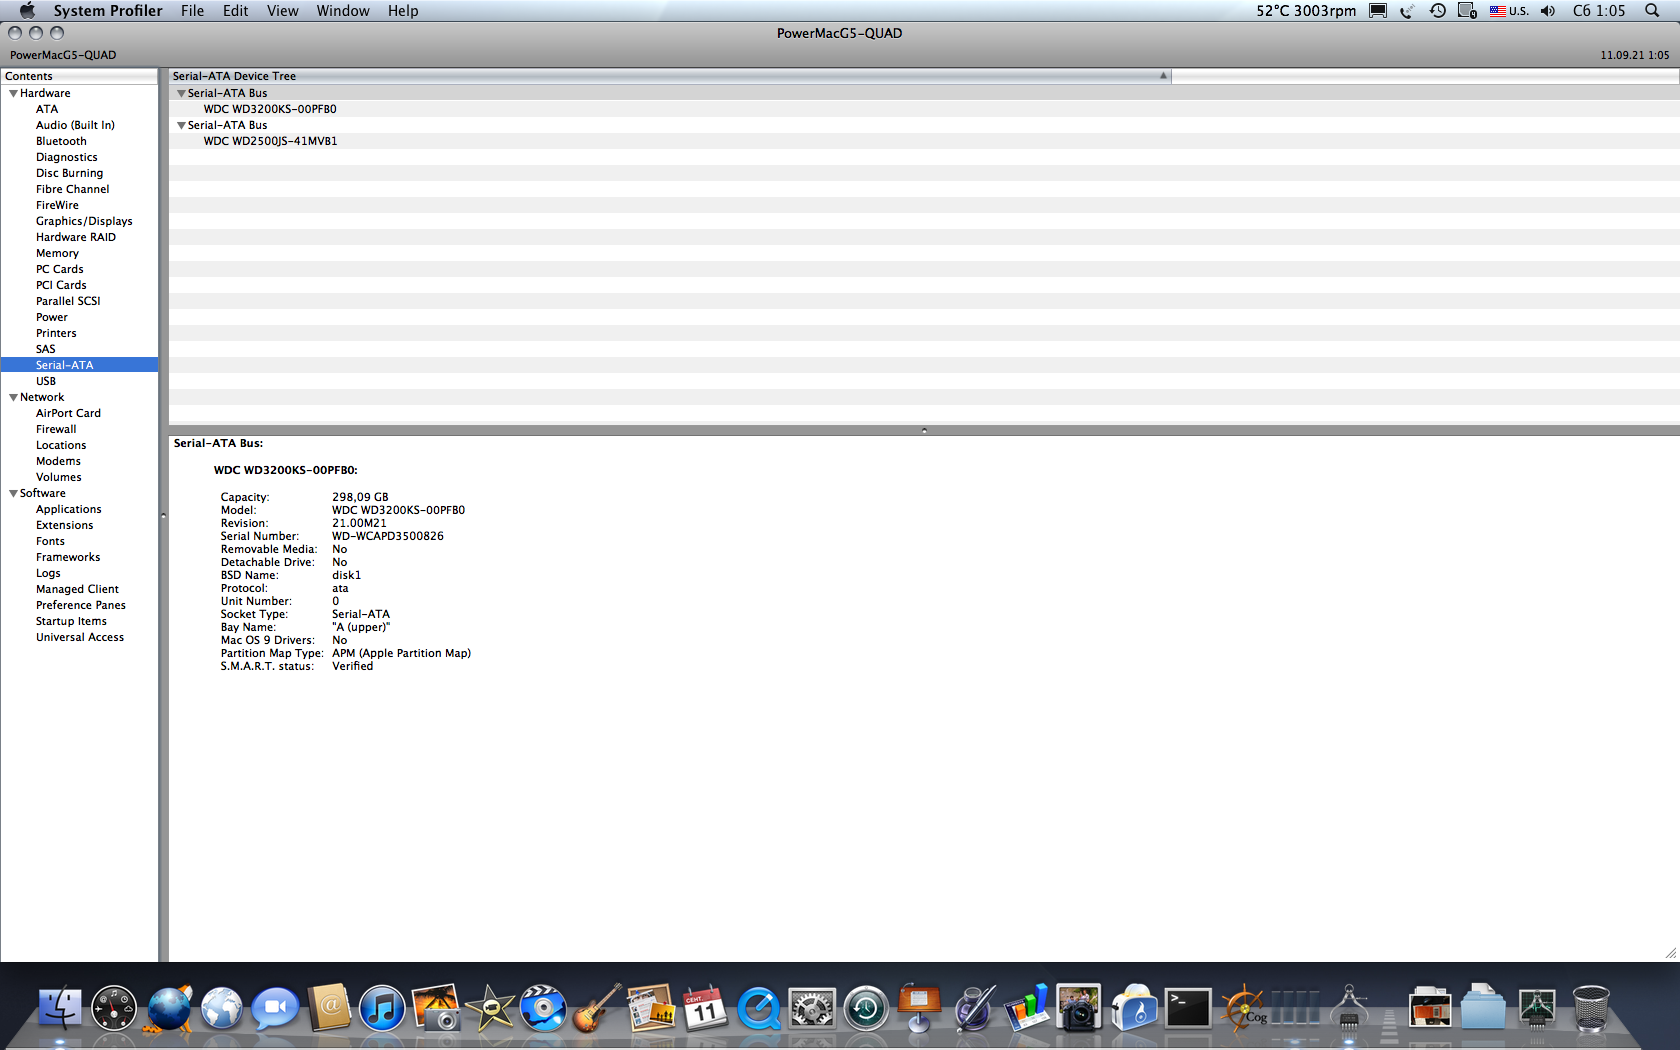Launch iMovie star icon in dock

(x=490, y=1008)
